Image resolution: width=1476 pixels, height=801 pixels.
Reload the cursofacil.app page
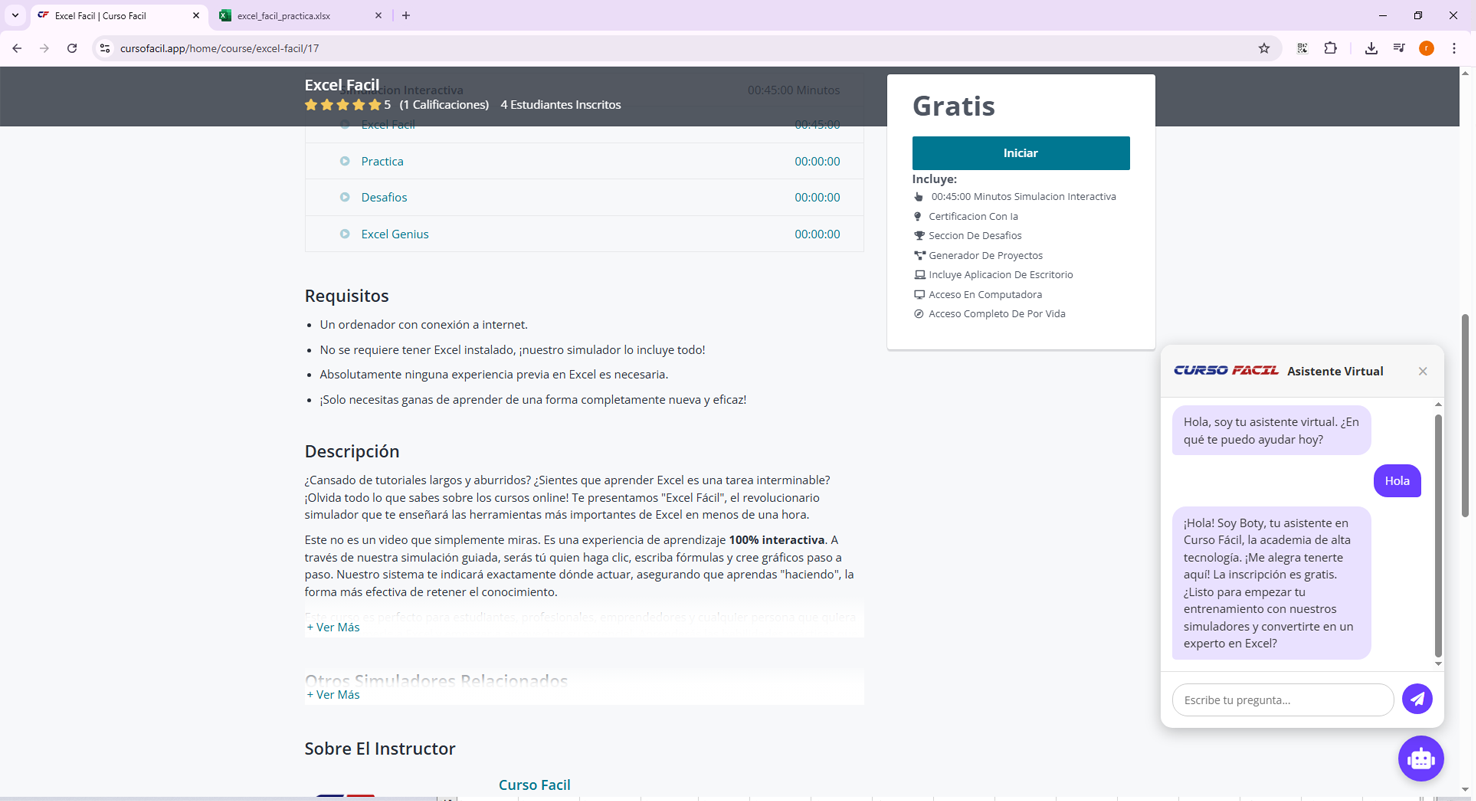coord(72,48)
